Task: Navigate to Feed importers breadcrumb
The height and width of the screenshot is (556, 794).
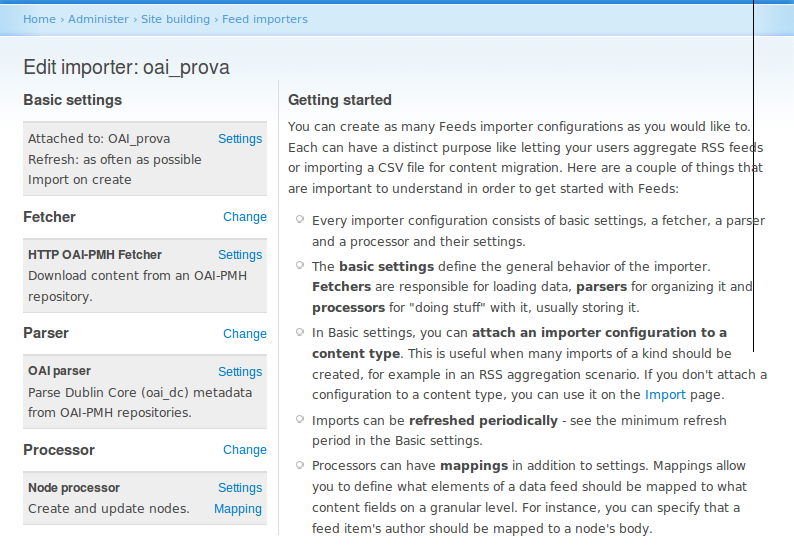Action: [265, 19]
